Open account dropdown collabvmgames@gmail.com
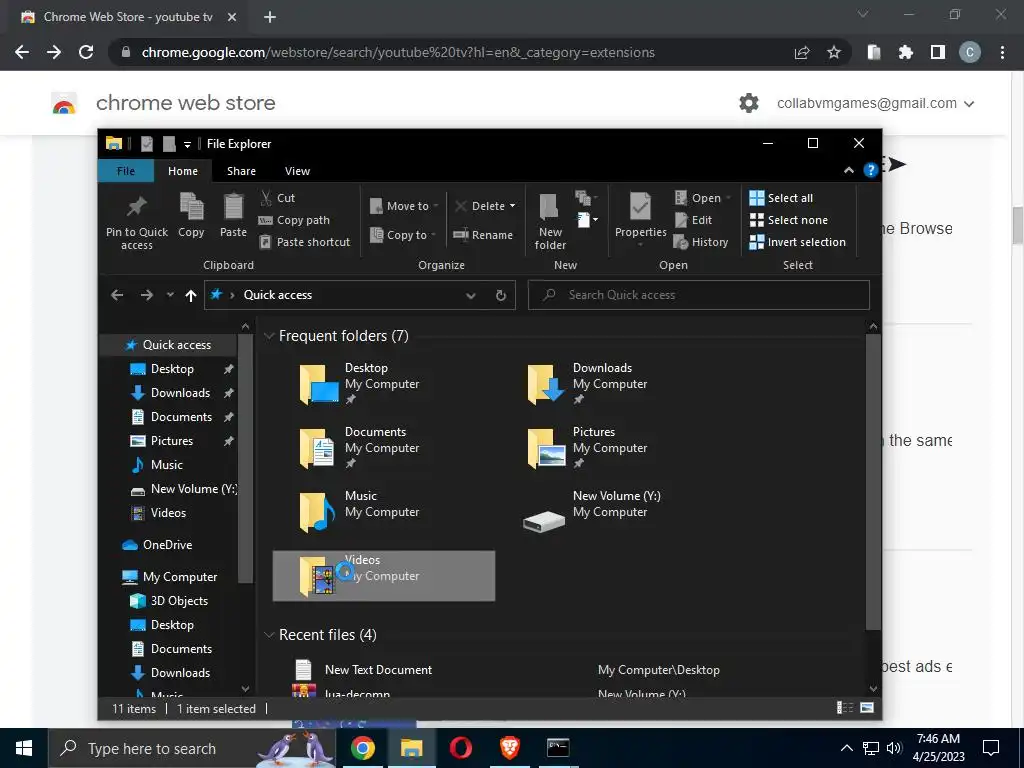The height and width of the screenshot is (768, 1024). click(875, 103)
